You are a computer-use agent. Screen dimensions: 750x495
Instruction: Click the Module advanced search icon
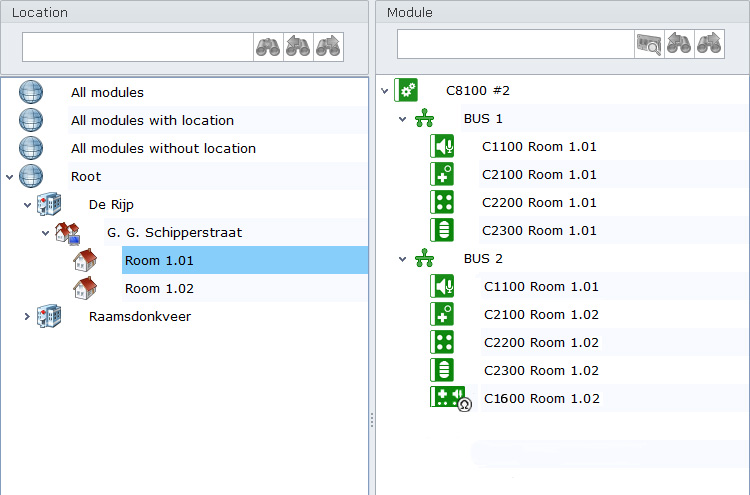click(649, 44)
